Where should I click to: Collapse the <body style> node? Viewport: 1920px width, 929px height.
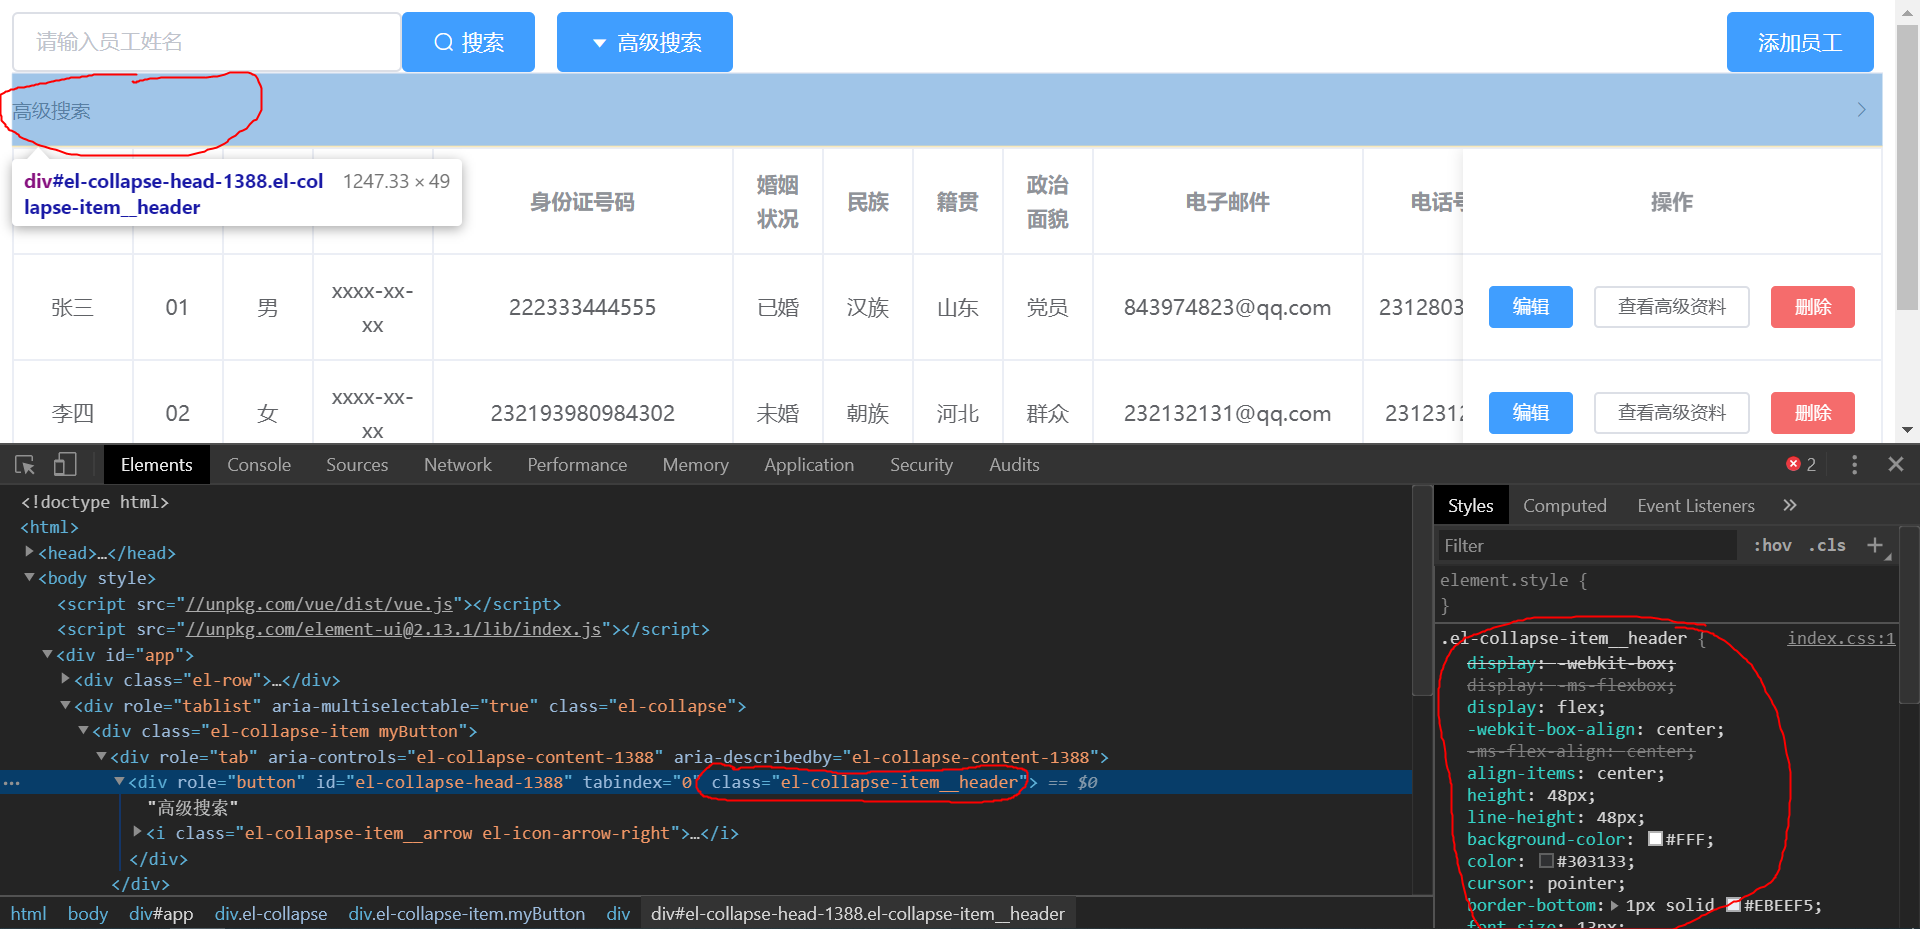pyautogui.click(x=29, y=578)
